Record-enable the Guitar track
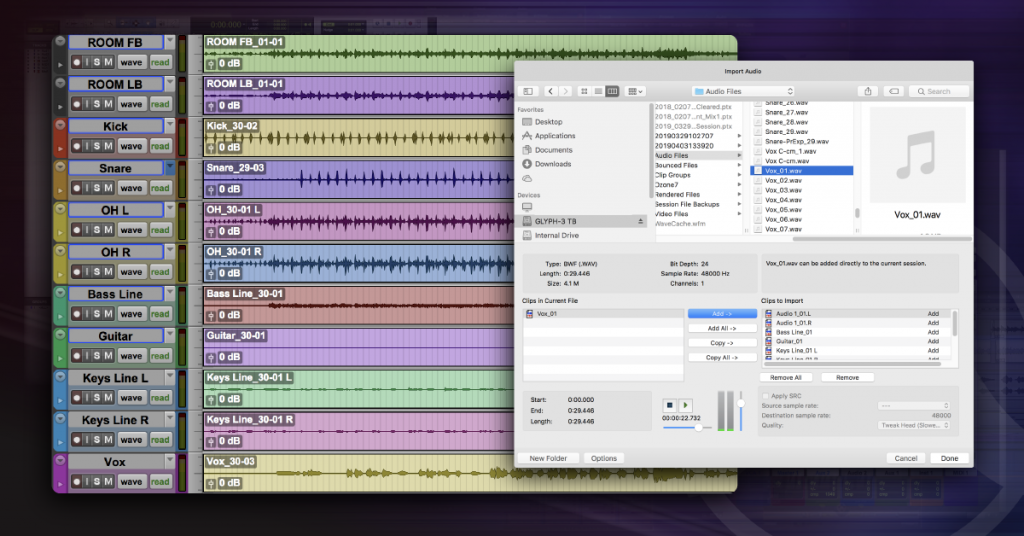 point(76,356)
